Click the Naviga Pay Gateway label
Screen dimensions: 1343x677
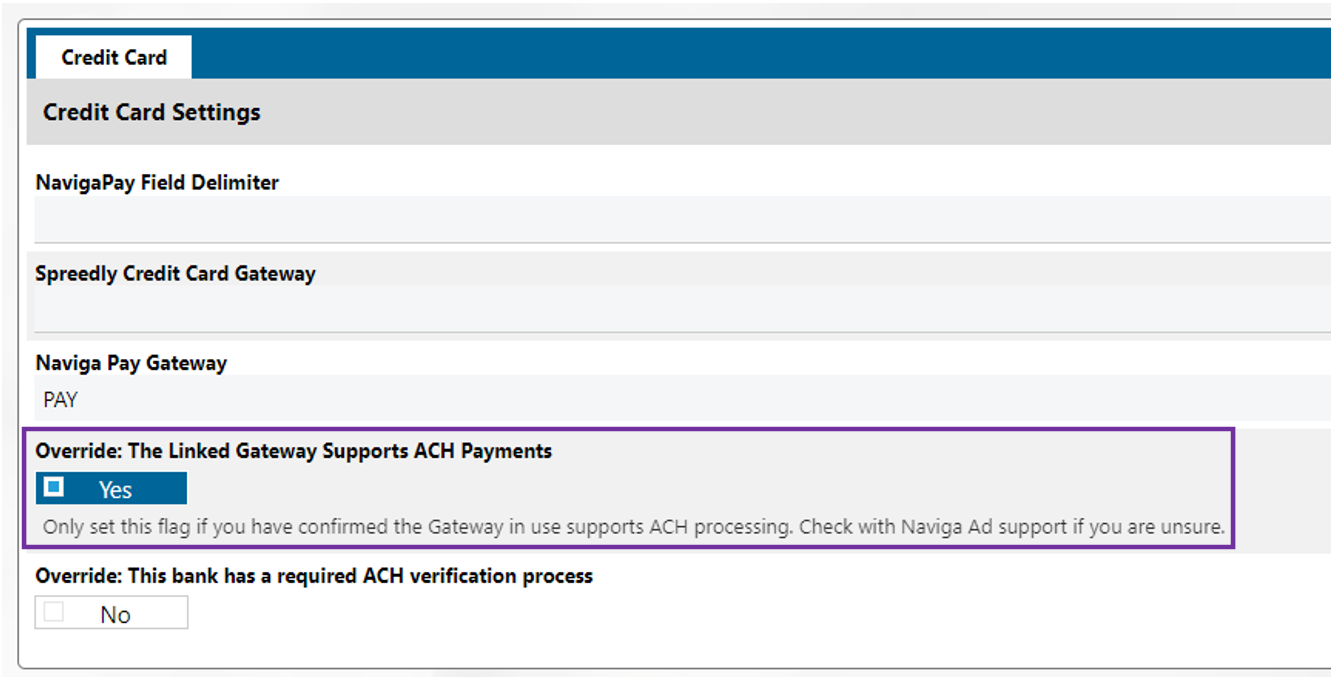(x=131, y=364)
